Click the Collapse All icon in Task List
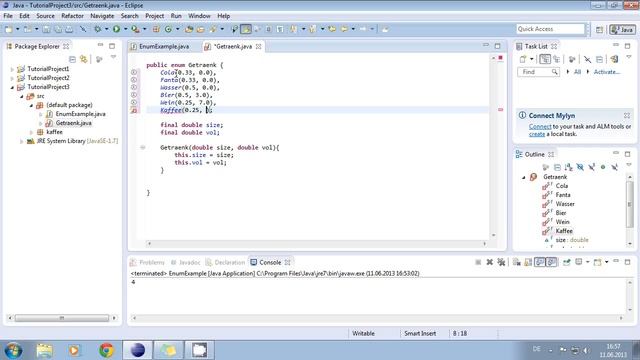The height and width of the screenshot is (360, 640). (599, 59)
